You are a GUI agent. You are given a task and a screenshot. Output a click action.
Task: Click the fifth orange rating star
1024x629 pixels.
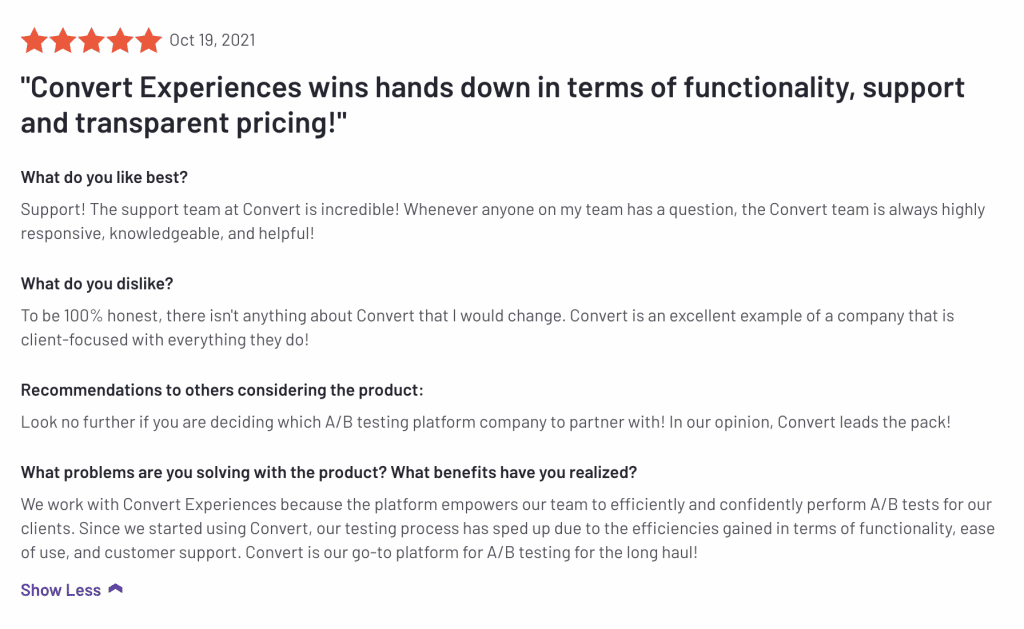(148, 41)
